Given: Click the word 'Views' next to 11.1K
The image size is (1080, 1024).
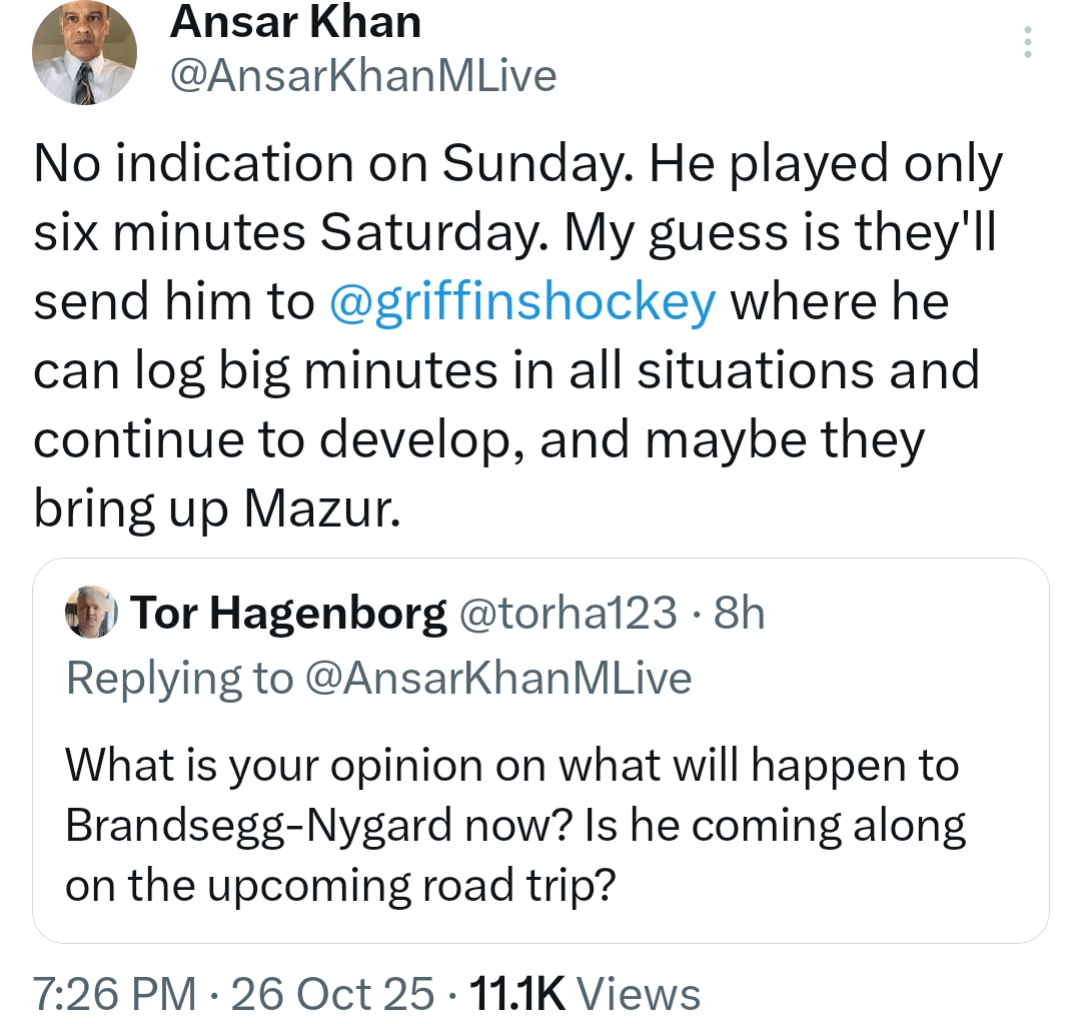Looking at the screenshot, I should 637,994.
